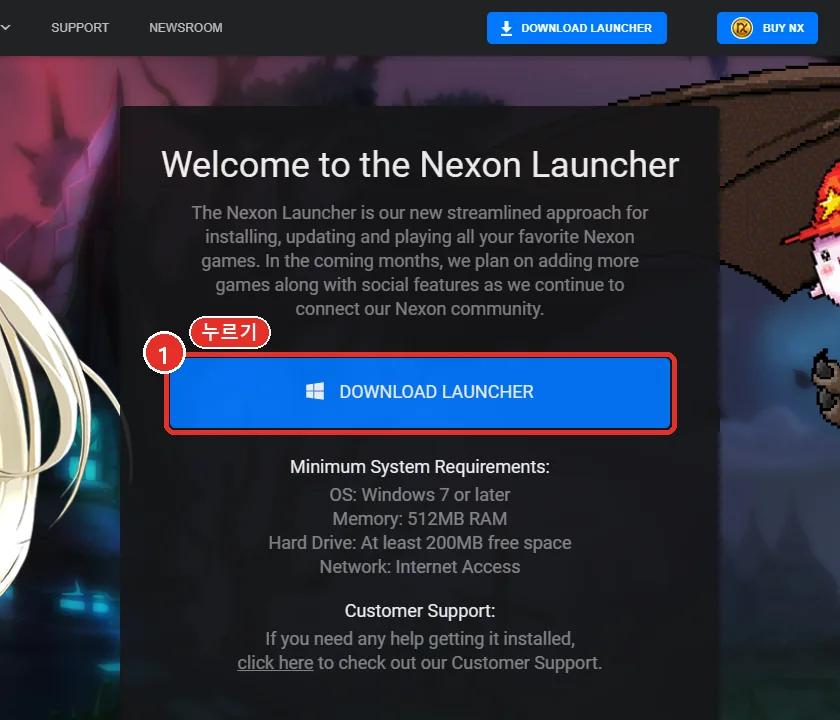Click Download Launcher in the top navigation

(x=576, y=28)
